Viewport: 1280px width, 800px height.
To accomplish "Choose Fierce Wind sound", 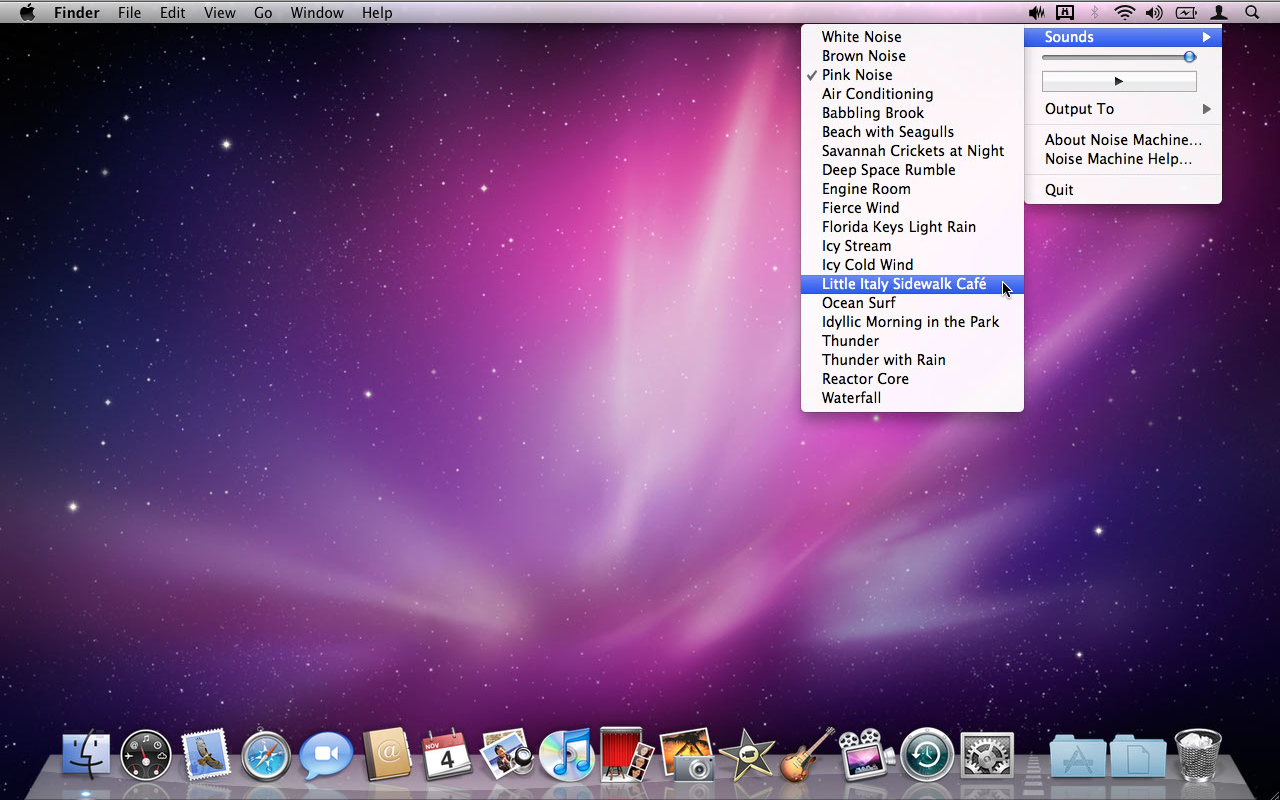I will pyautogui.click(x=912, y=208).
